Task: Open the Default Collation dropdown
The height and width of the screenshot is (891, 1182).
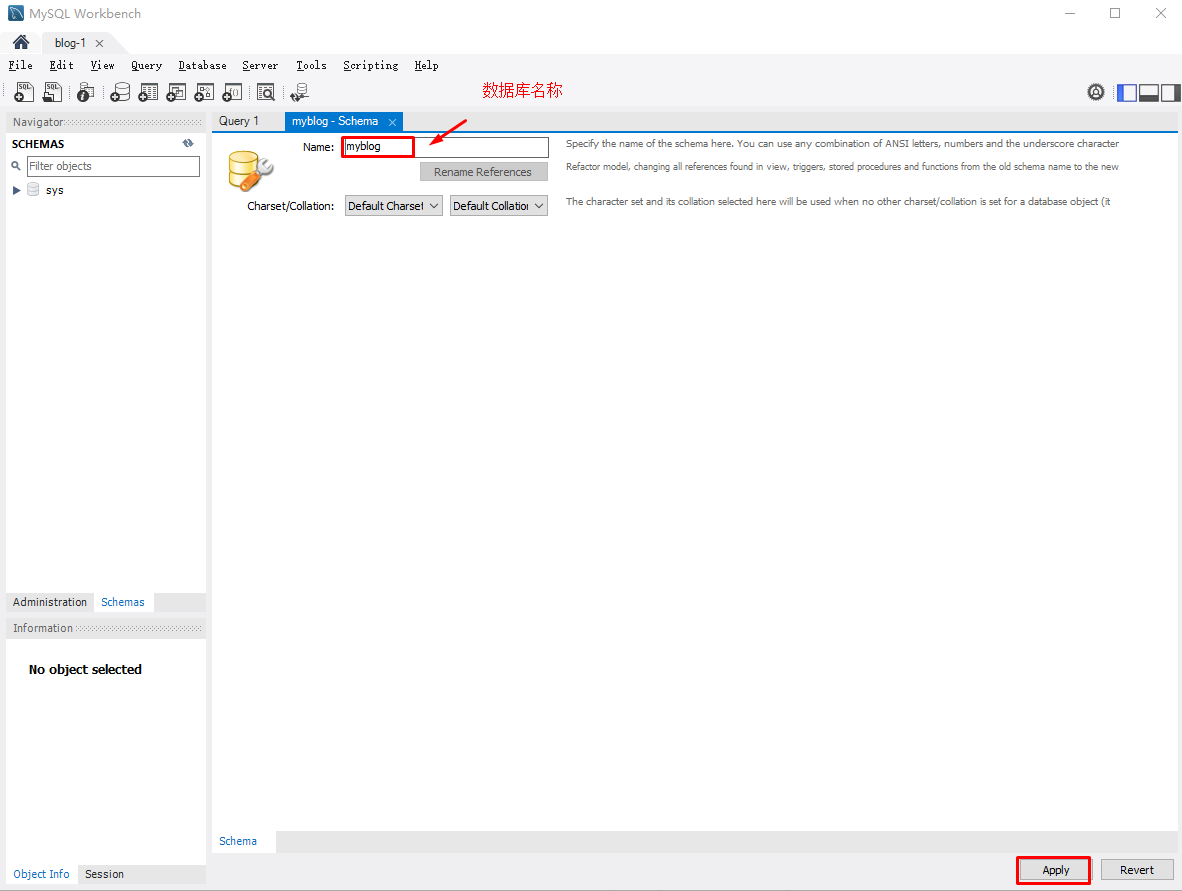Action: (498, 206)
